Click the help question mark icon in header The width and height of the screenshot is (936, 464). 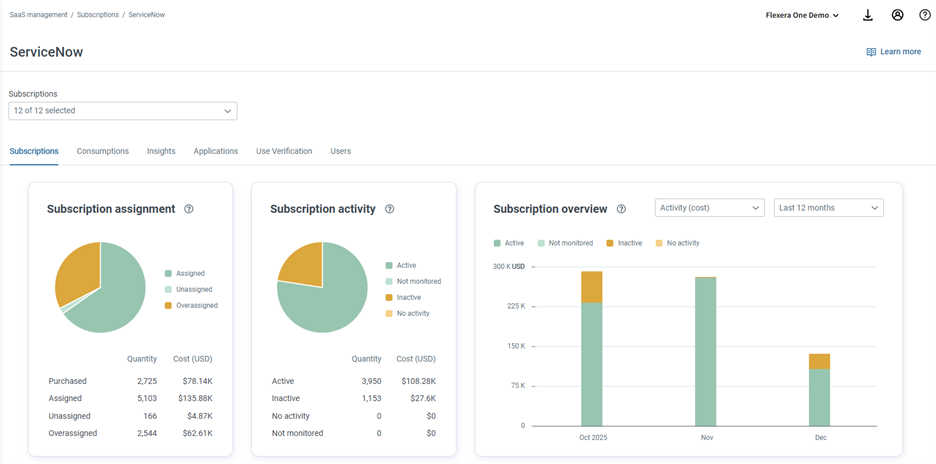tap(925, 15)
